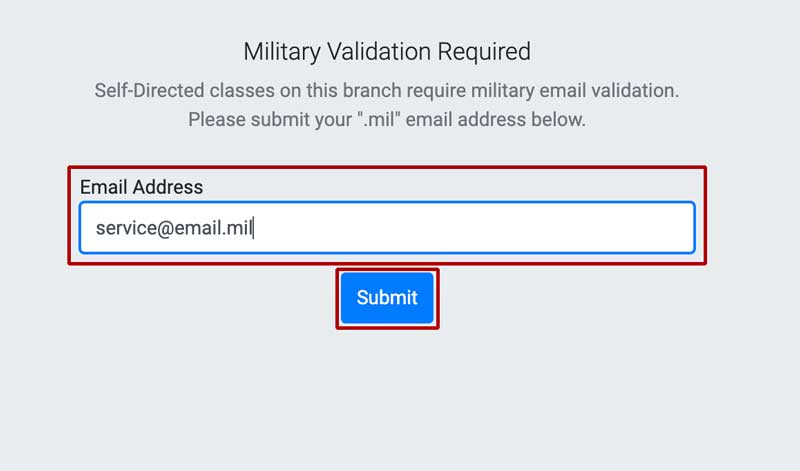800x471 pixels.
Task: Focus the Email Address input field
Action: coord(386,228)
